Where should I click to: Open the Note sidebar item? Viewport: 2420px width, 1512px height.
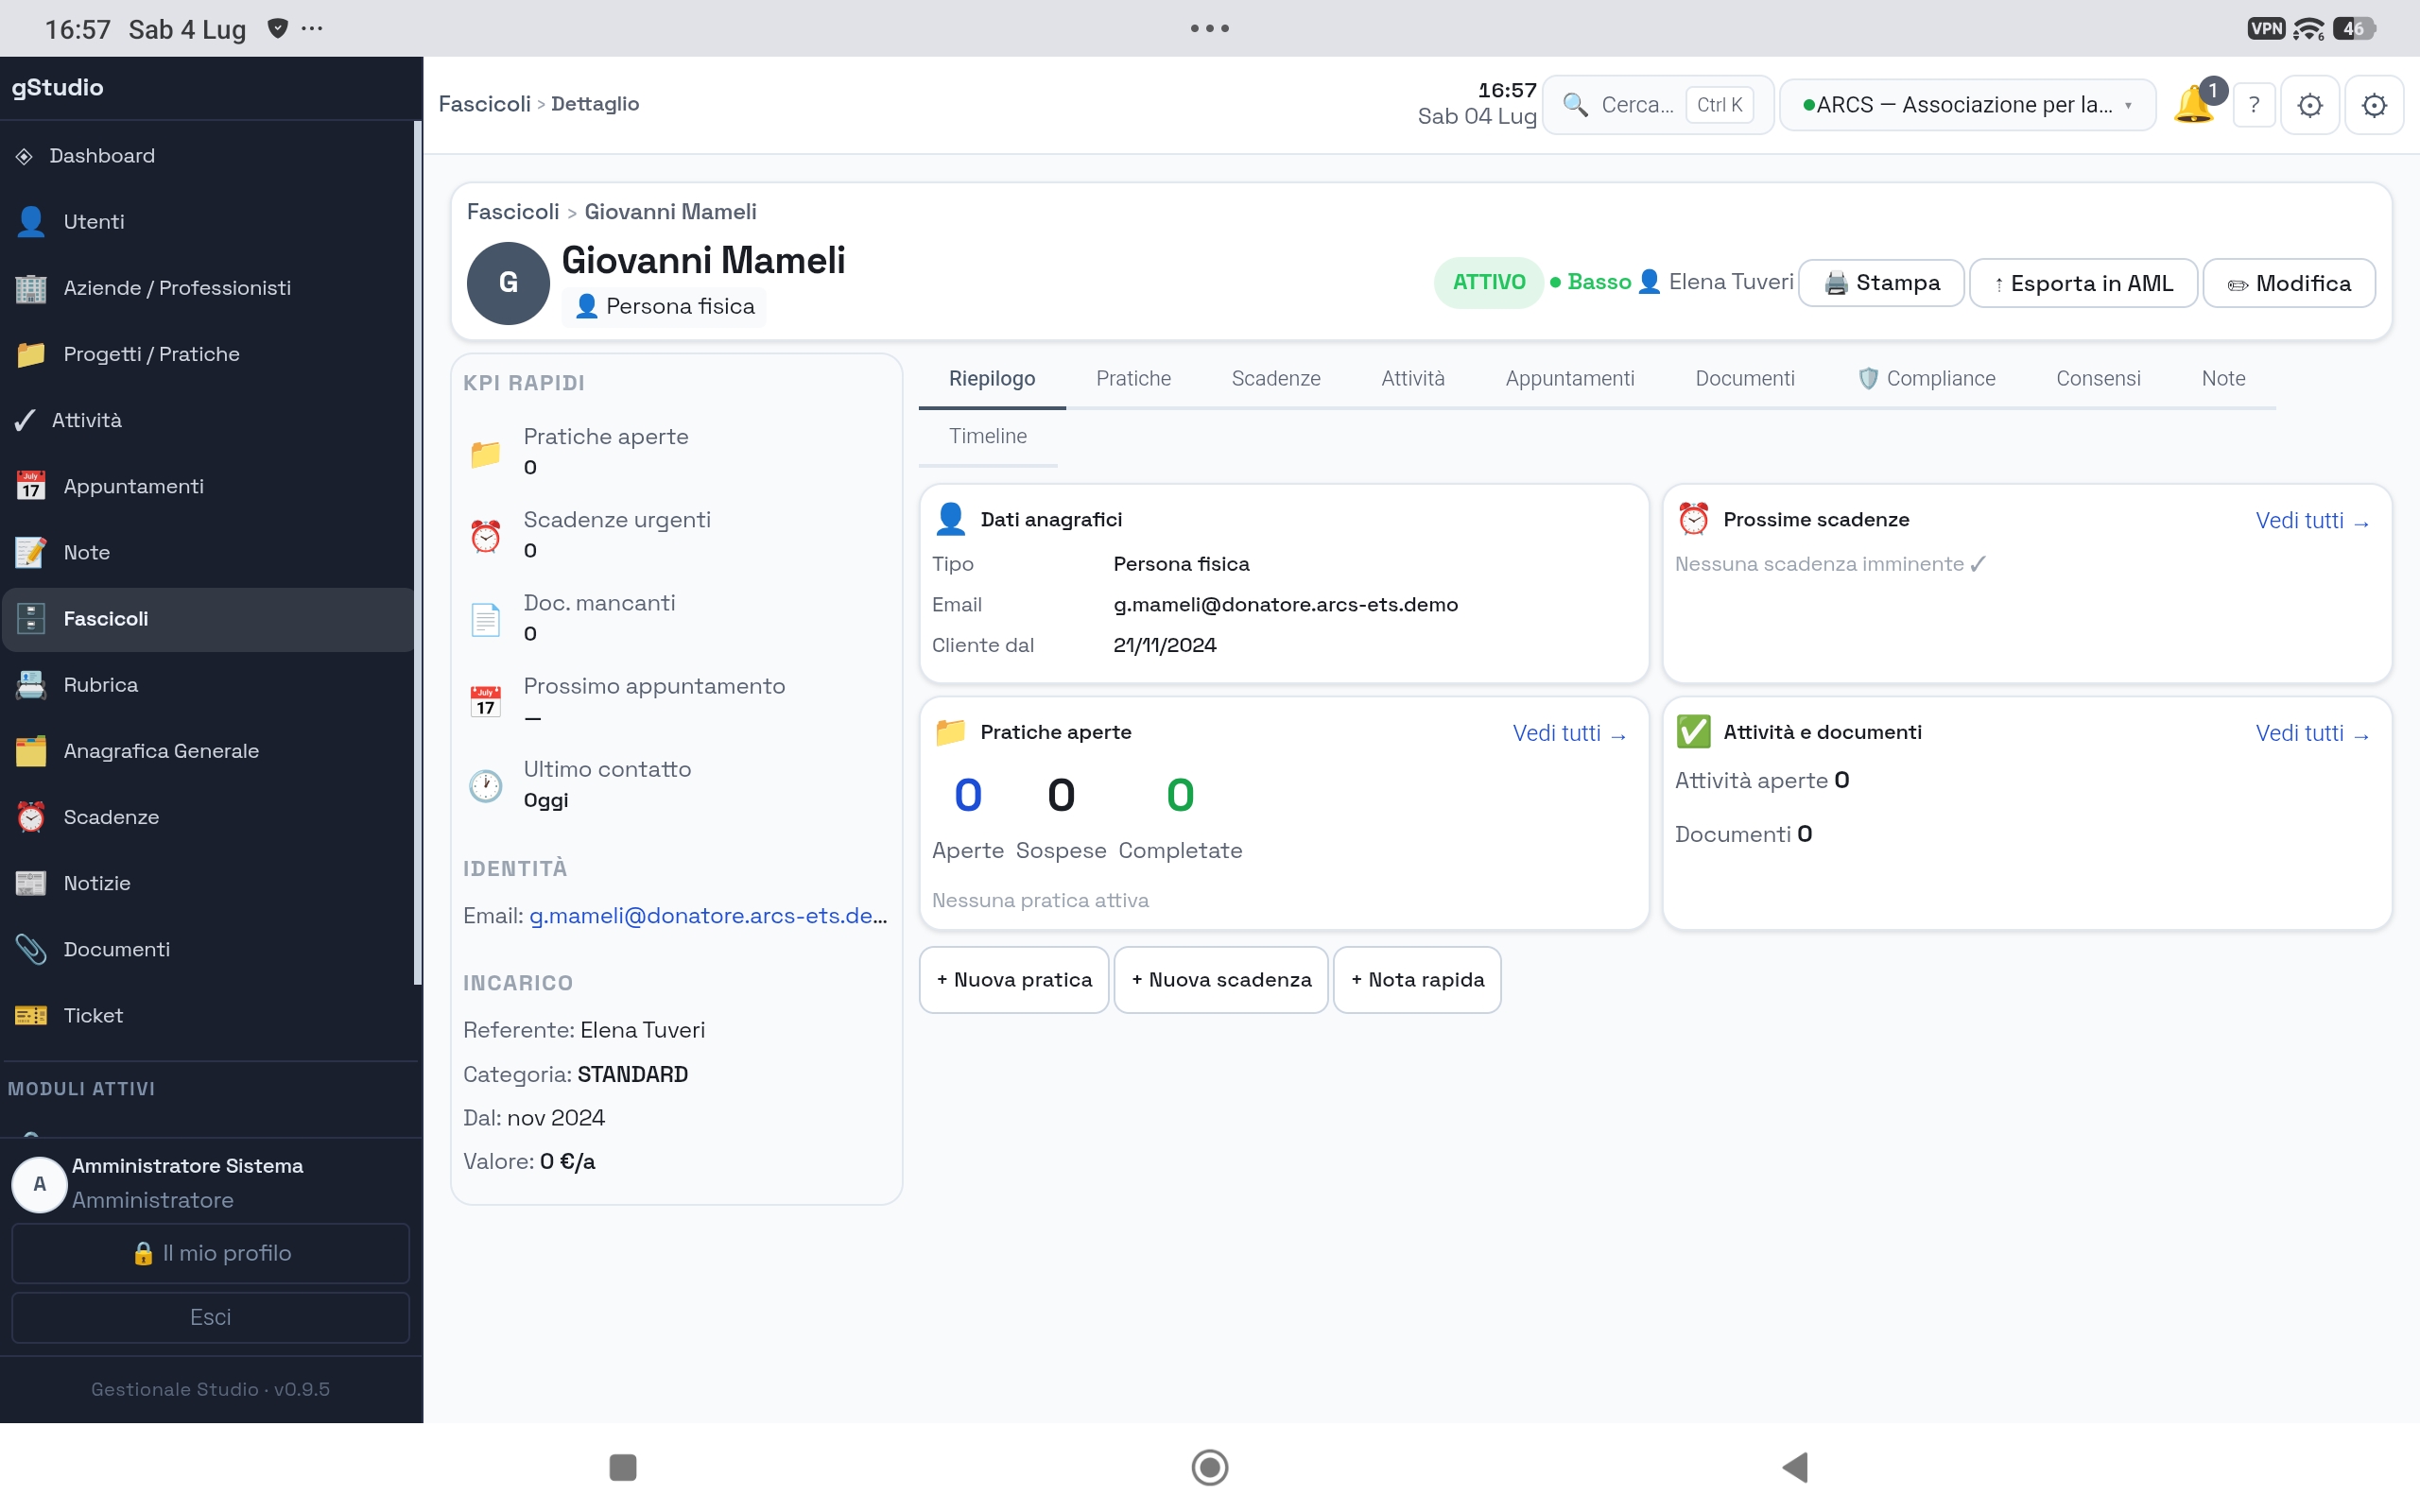[x=207, y=552]
